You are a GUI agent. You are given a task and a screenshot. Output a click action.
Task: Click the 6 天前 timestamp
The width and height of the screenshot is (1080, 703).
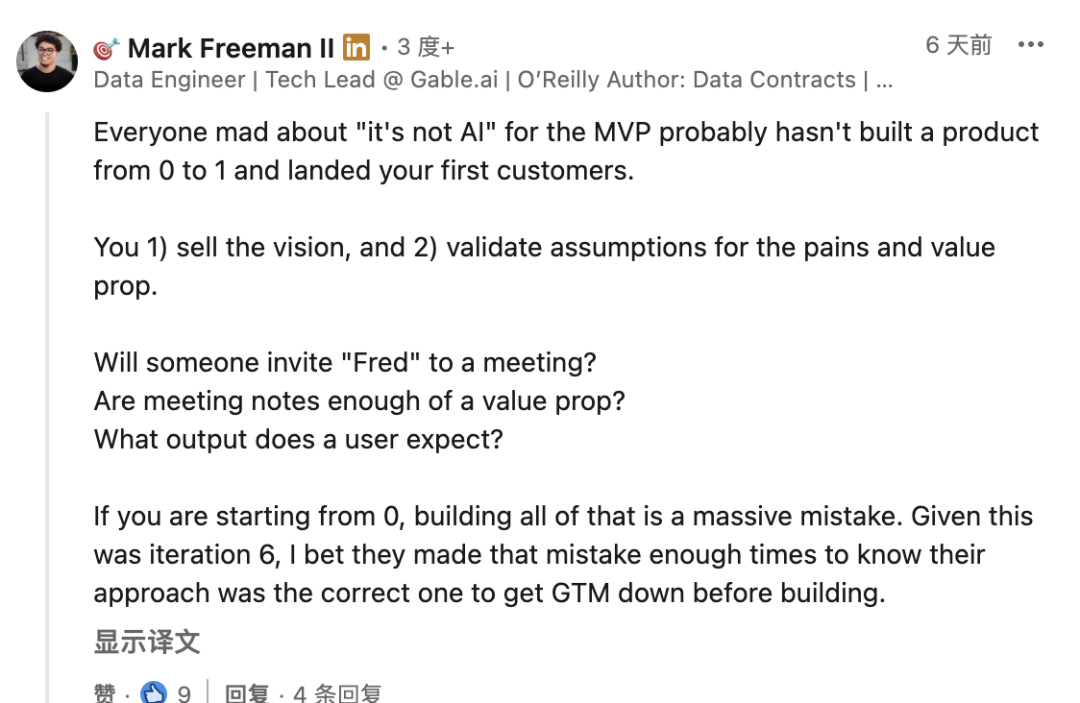coord(958,45)
